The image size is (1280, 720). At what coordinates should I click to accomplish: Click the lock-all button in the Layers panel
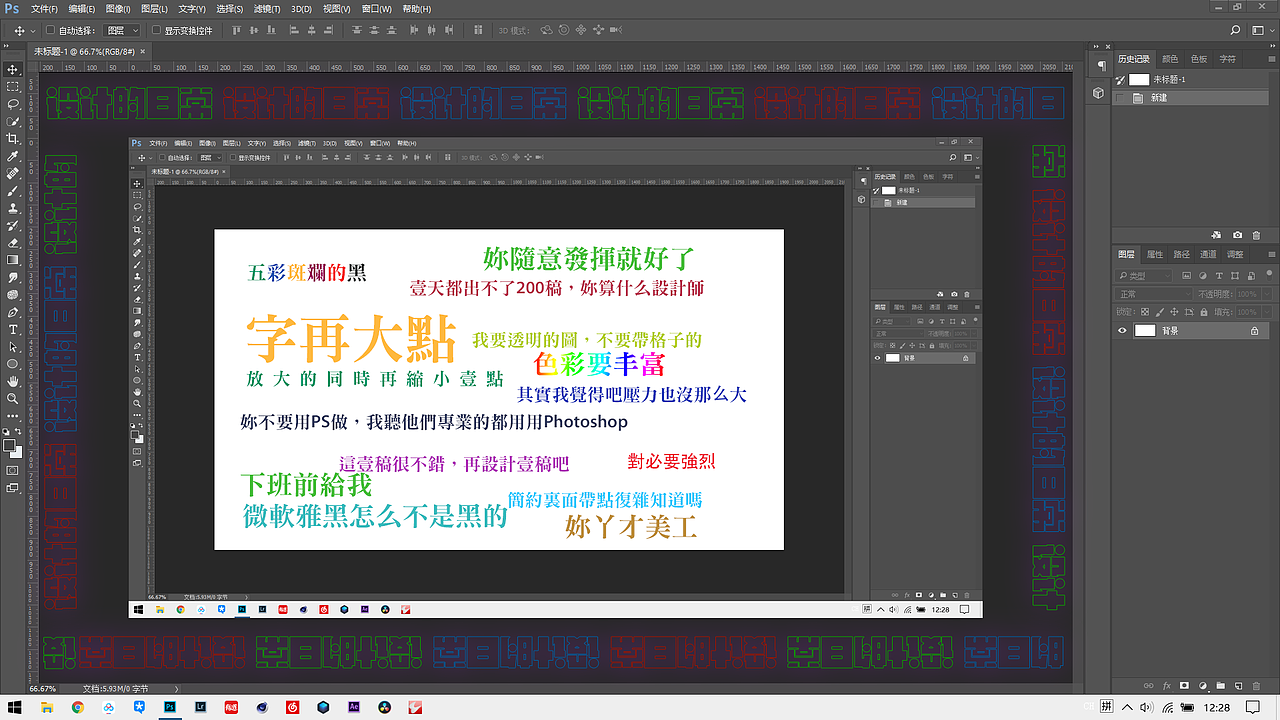pos(1204,311)
